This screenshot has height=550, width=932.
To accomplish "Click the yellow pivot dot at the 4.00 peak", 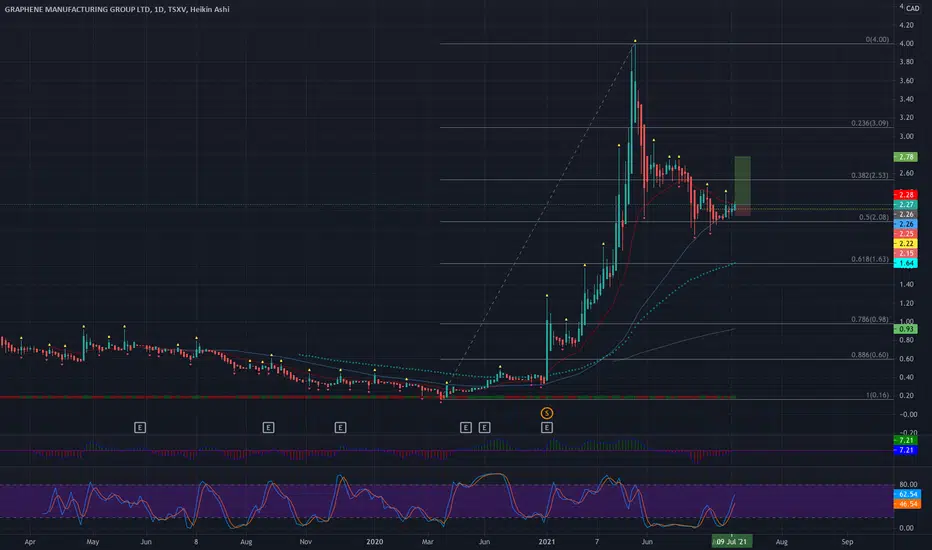I will click(x=635, y=41).
